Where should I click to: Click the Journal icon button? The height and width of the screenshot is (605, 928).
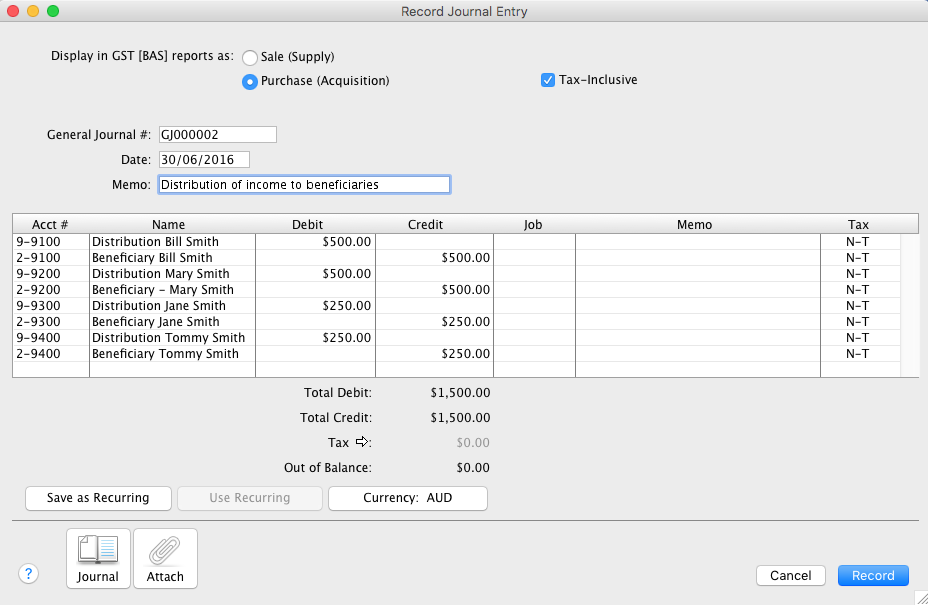(98, 558)
